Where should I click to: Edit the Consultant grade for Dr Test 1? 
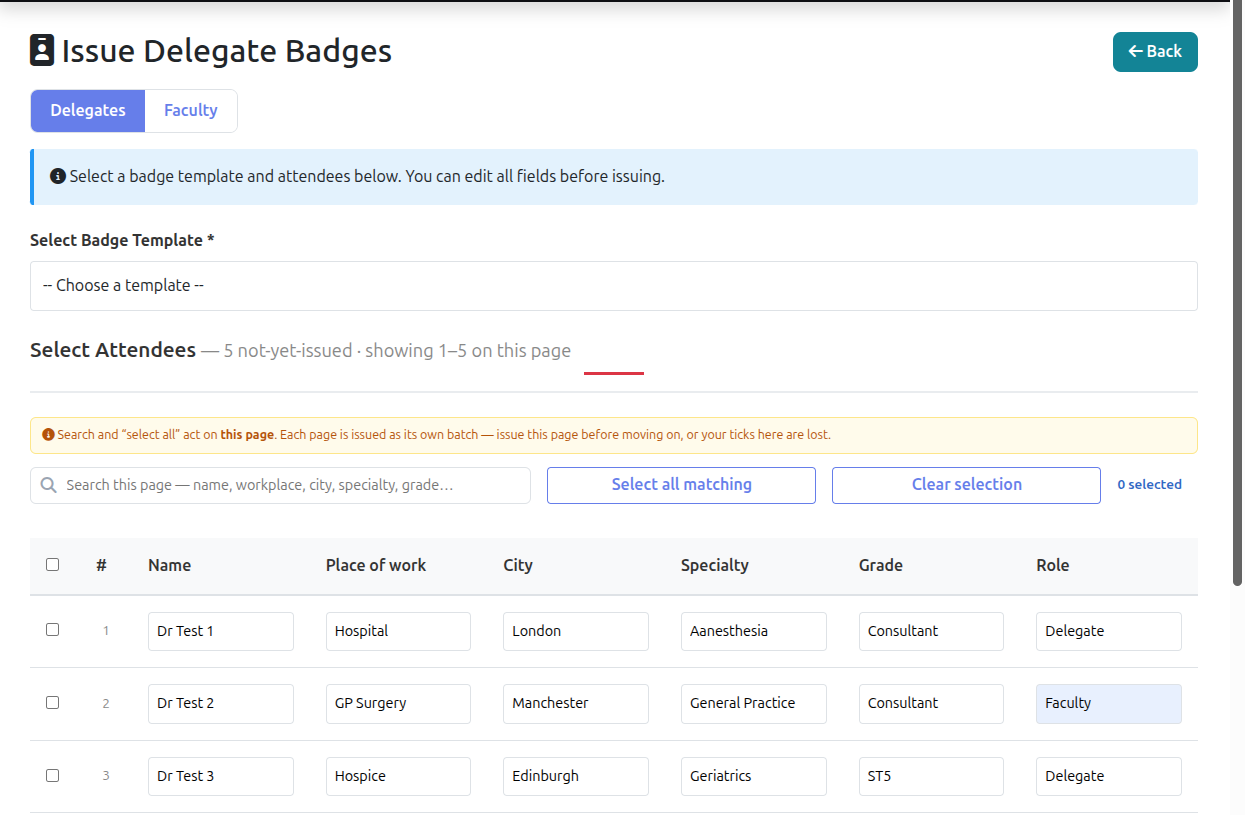coord(931,632)
